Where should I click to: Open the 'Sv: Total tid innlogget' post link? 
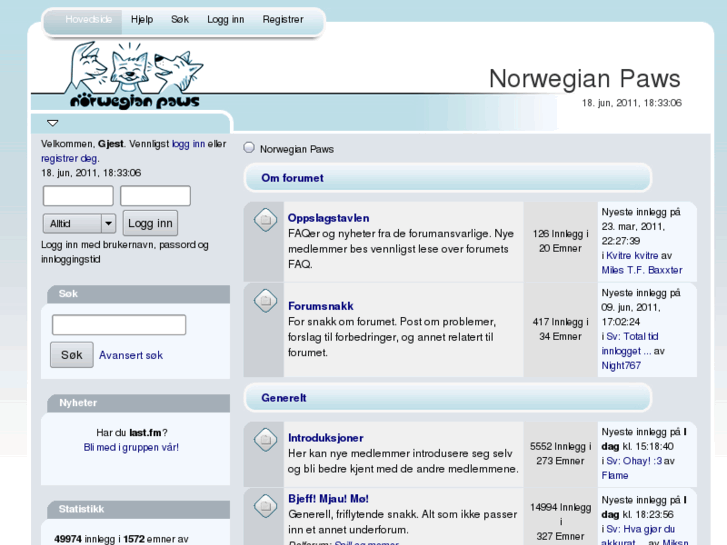pos(630,344)
